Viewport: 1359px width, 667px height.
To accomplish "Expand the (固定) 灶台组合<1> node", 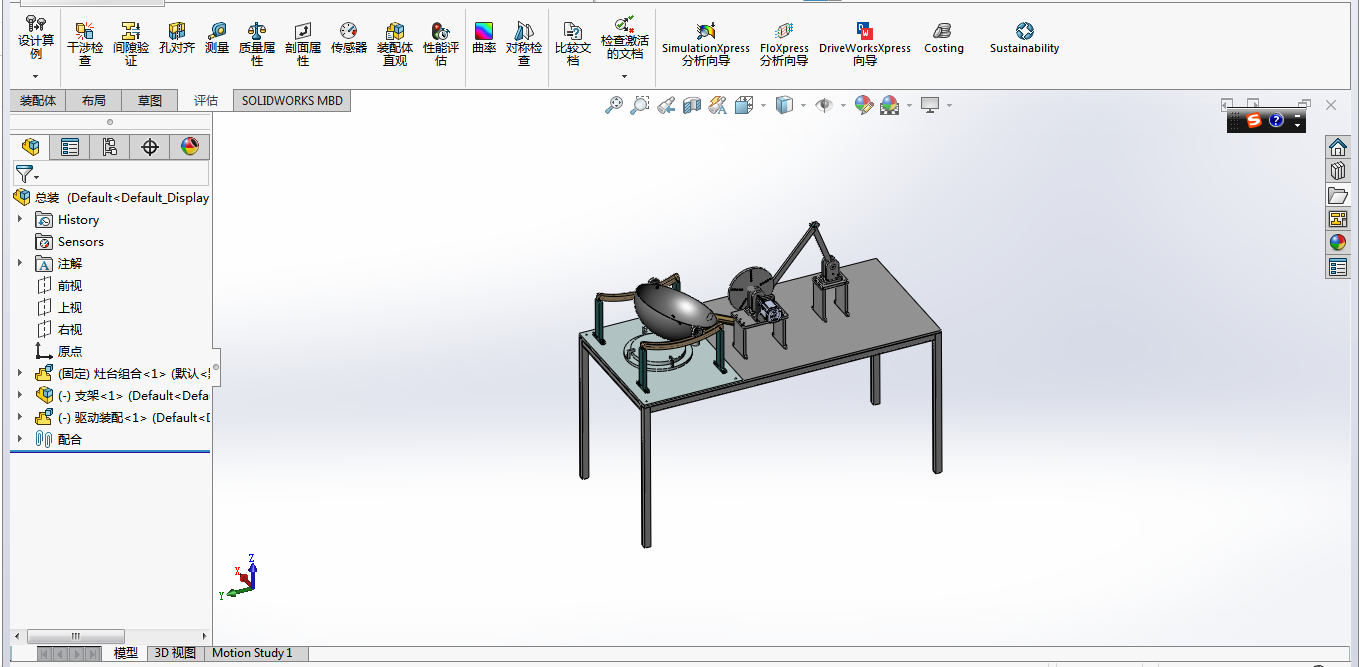I will (x=19, y=373).
